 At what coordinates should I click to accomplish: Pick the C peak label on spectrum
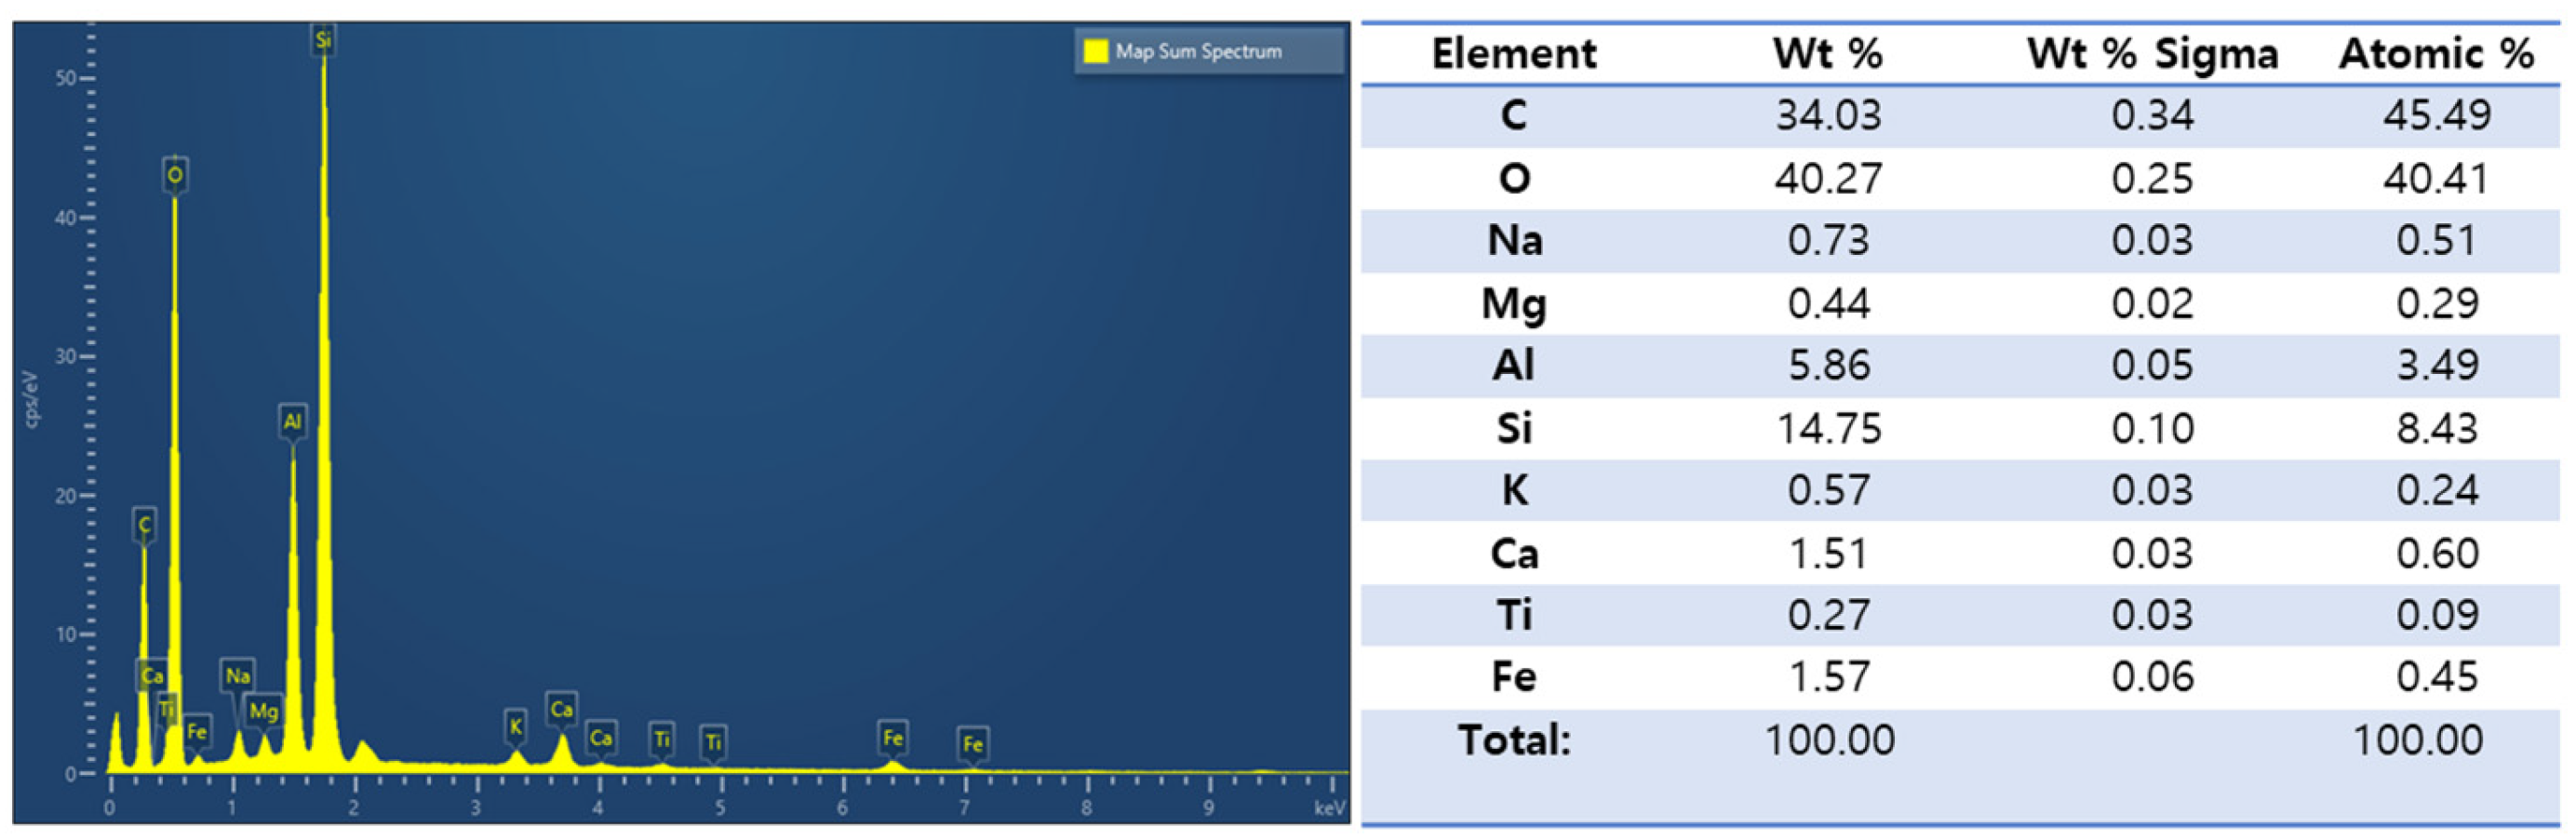144,524
